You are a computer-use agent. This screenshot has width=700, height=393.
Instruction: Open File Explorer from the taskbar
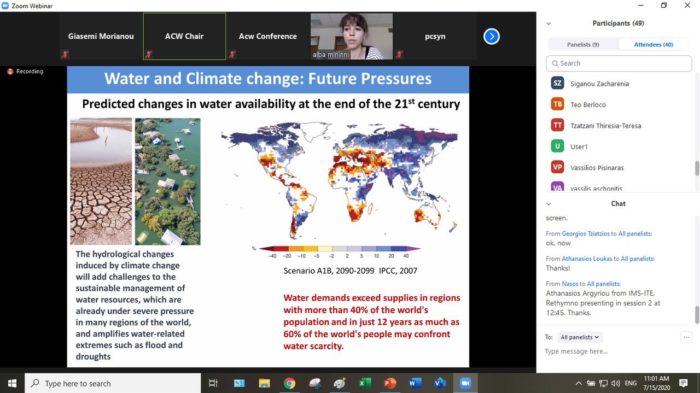(264, 383)
